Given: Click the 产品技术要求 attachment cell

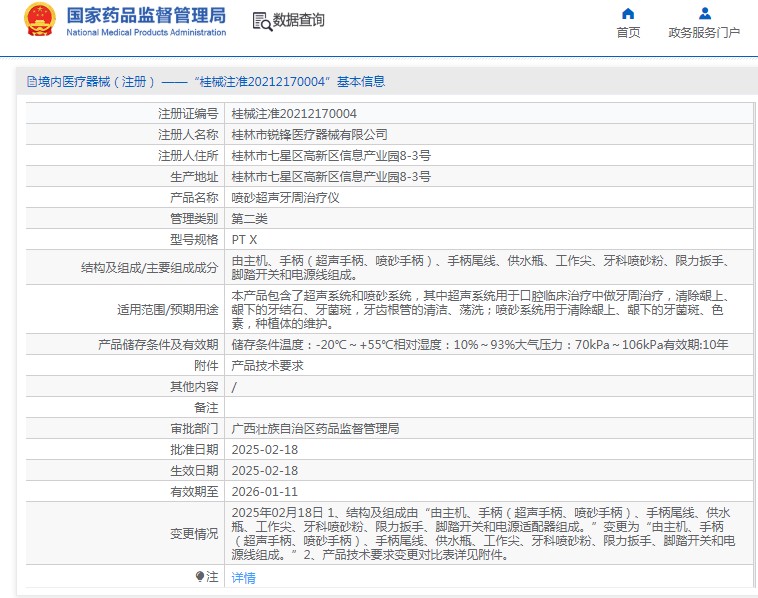Looking at the screenshot, I should [267, 366].
